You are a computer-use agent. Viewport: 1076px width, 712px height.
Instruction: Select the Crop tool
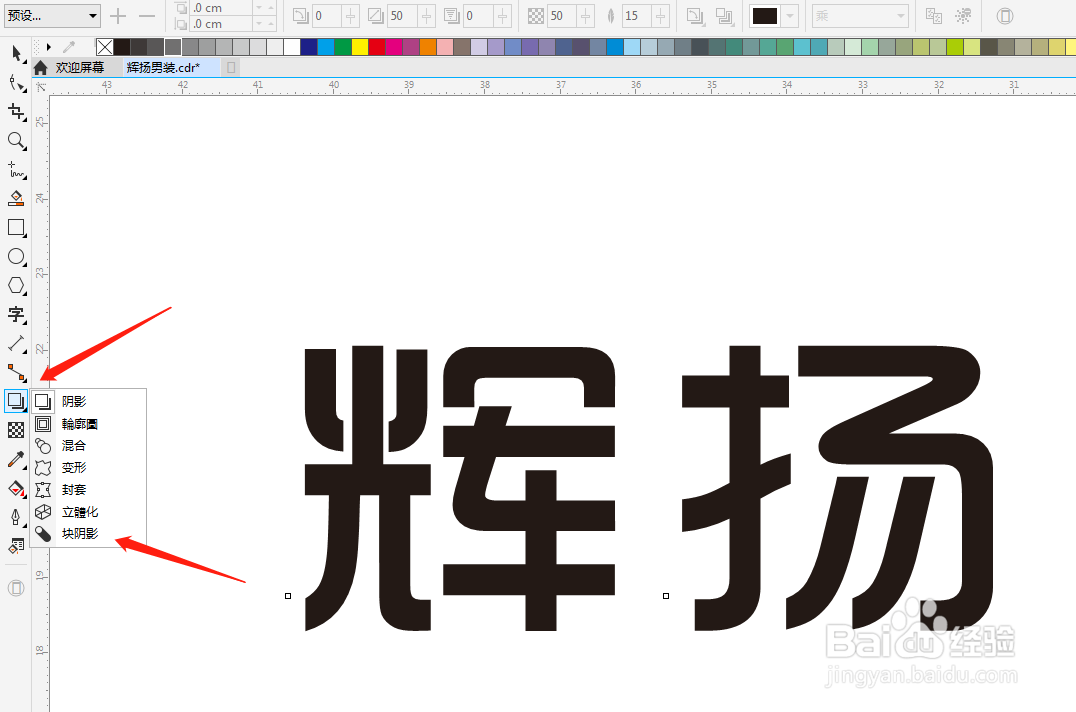(16, 112)
